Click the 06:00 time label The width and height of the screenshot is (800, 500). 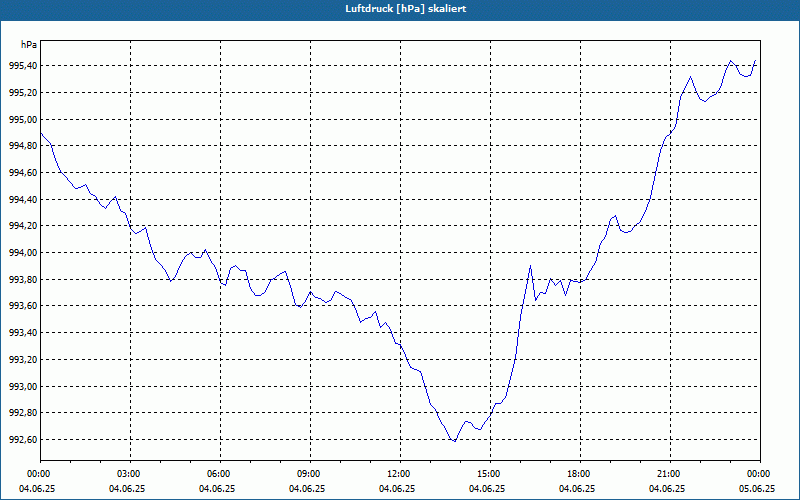(x=220, y=474)
